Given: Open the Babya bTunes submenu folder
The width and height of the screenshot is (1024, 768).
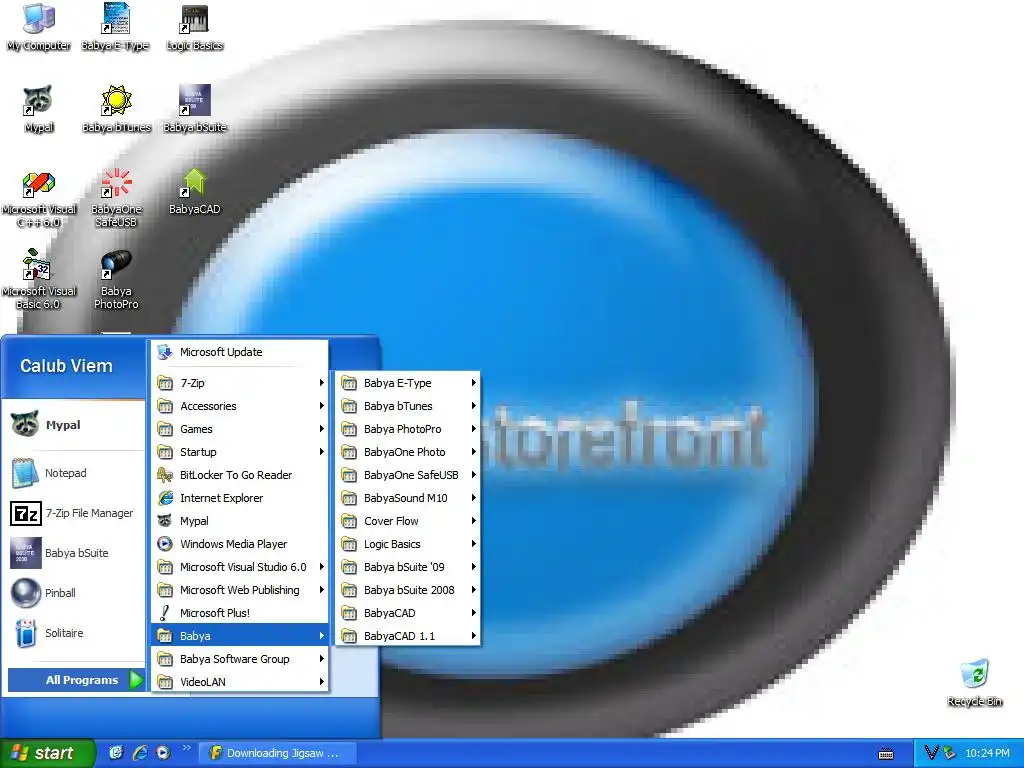Looking at the screenshot, I should pos(408,406).
